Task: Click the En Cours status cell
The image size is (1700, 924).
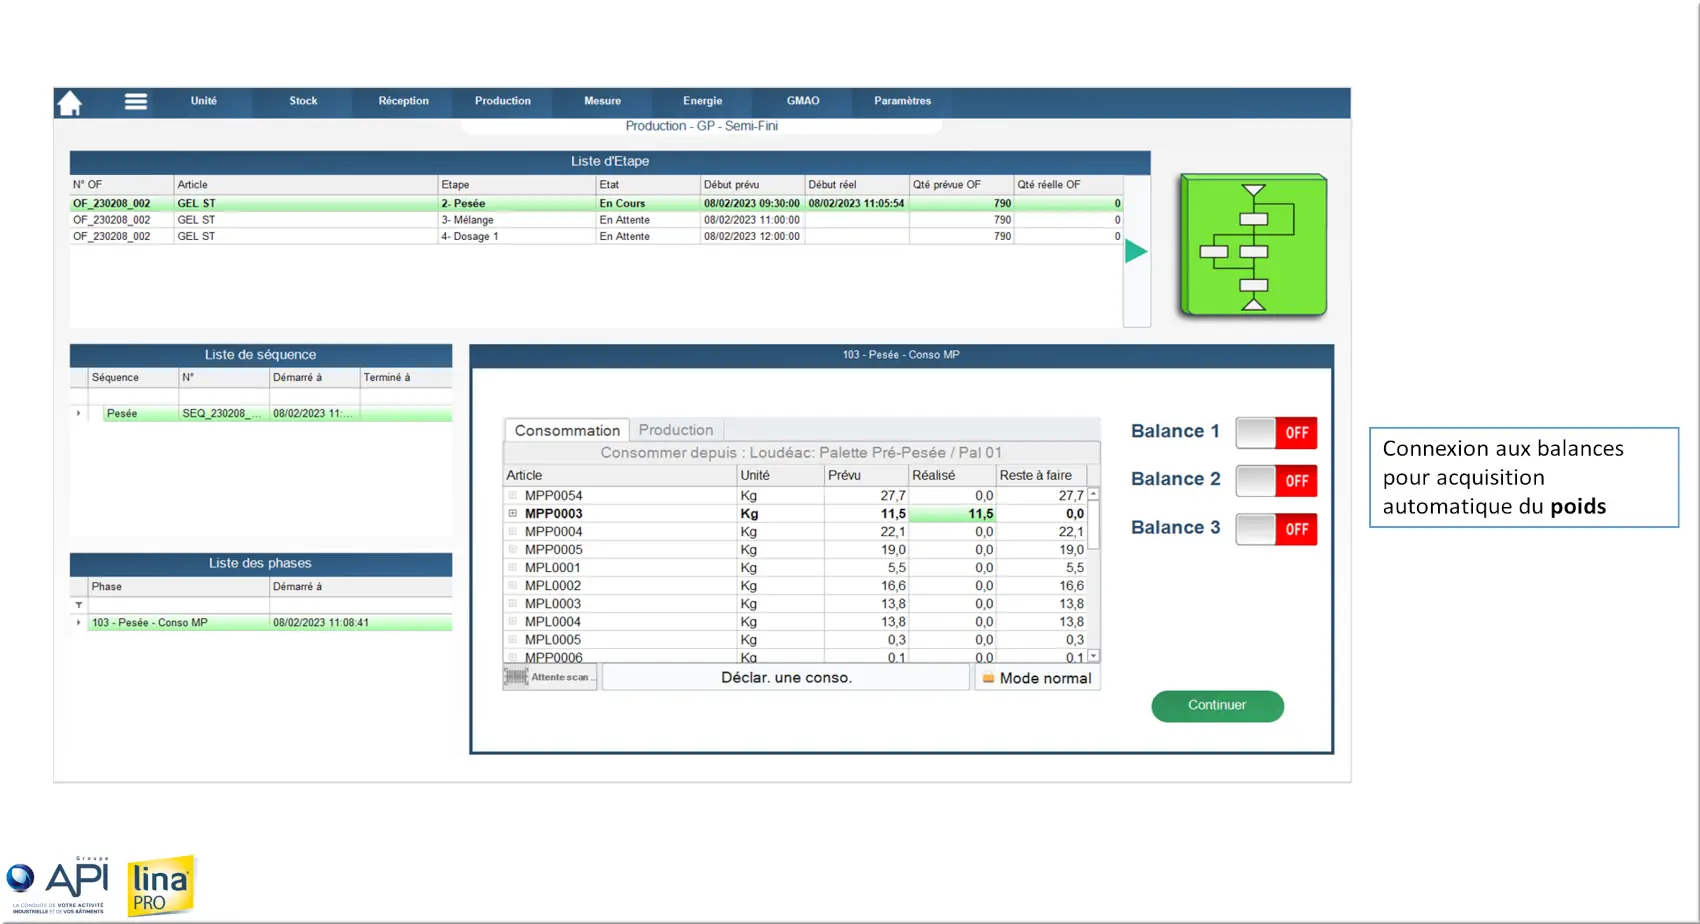Action: click(648, 203)
